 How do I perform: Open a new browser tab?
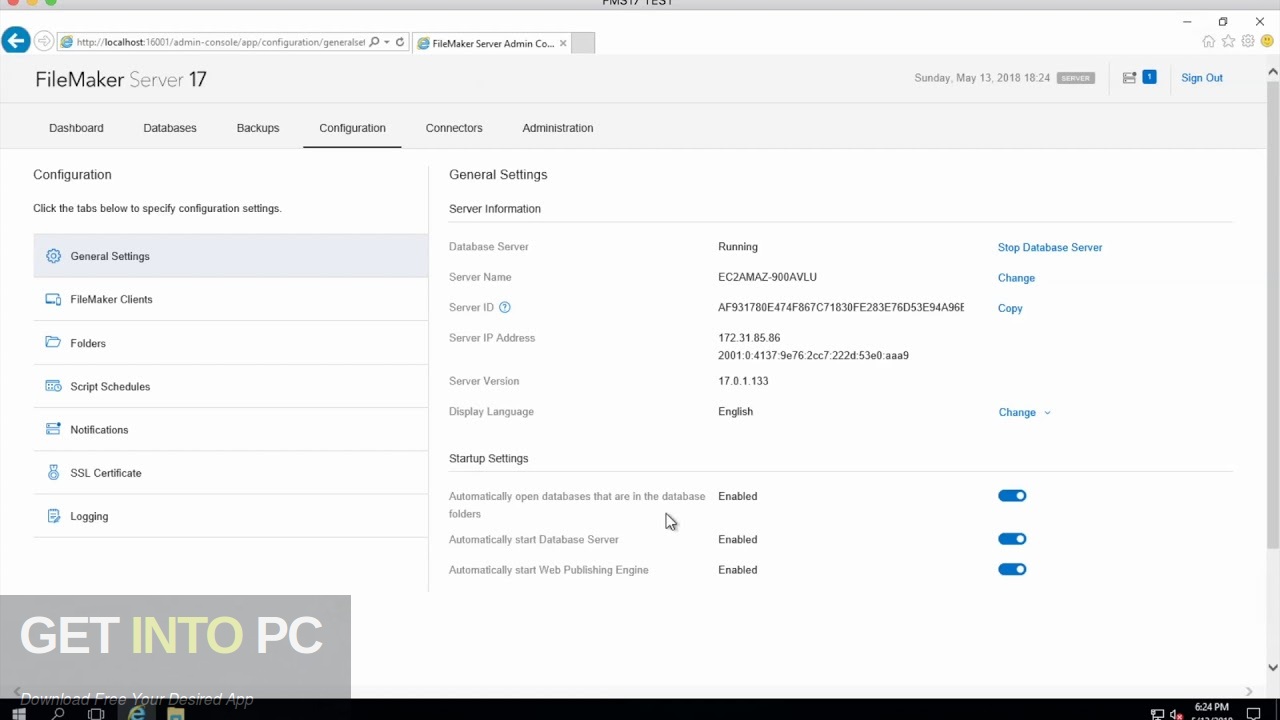583,43
